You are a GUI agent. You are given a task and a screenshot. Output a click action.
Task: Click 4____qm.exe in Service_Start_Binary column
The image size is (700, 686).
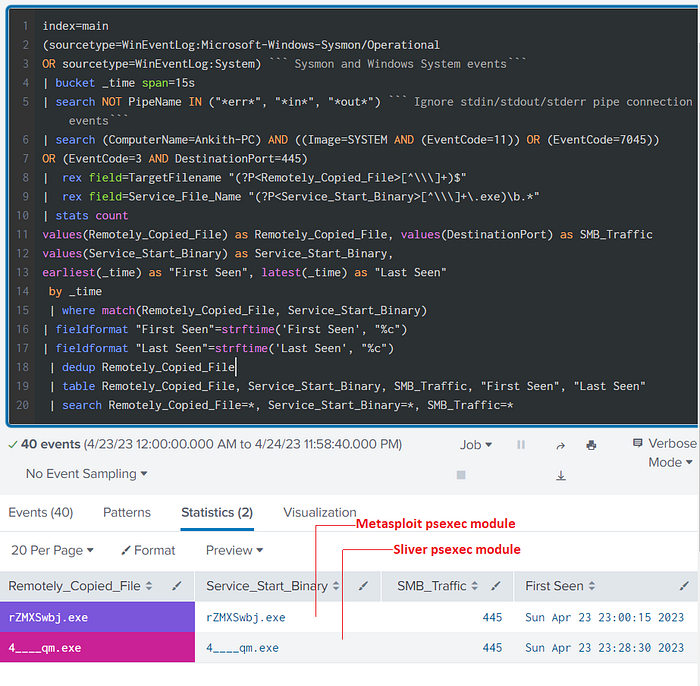(x=242, y=648)
